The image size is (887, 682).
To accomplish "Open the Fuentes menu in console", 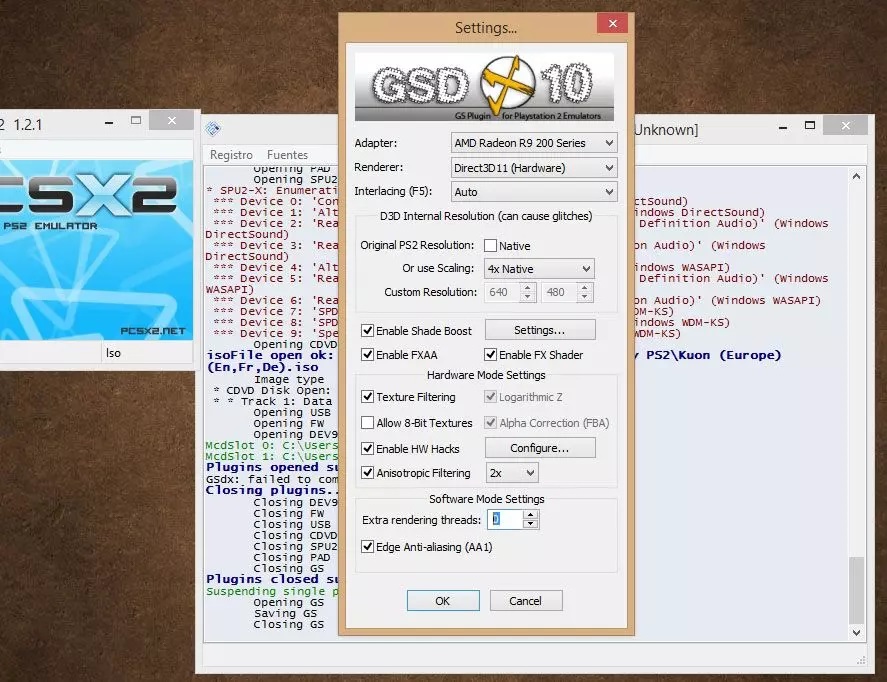I will (287, 154).
